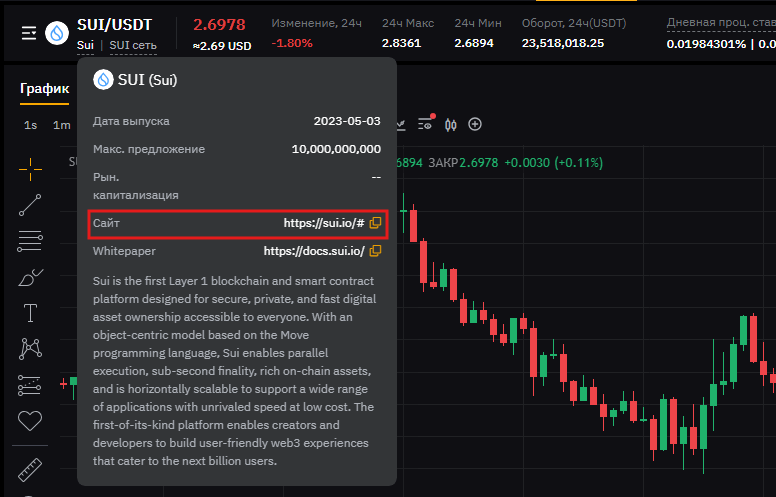Switch to the График tab
The width and height of the screenshot is (776, 497).
44,88
